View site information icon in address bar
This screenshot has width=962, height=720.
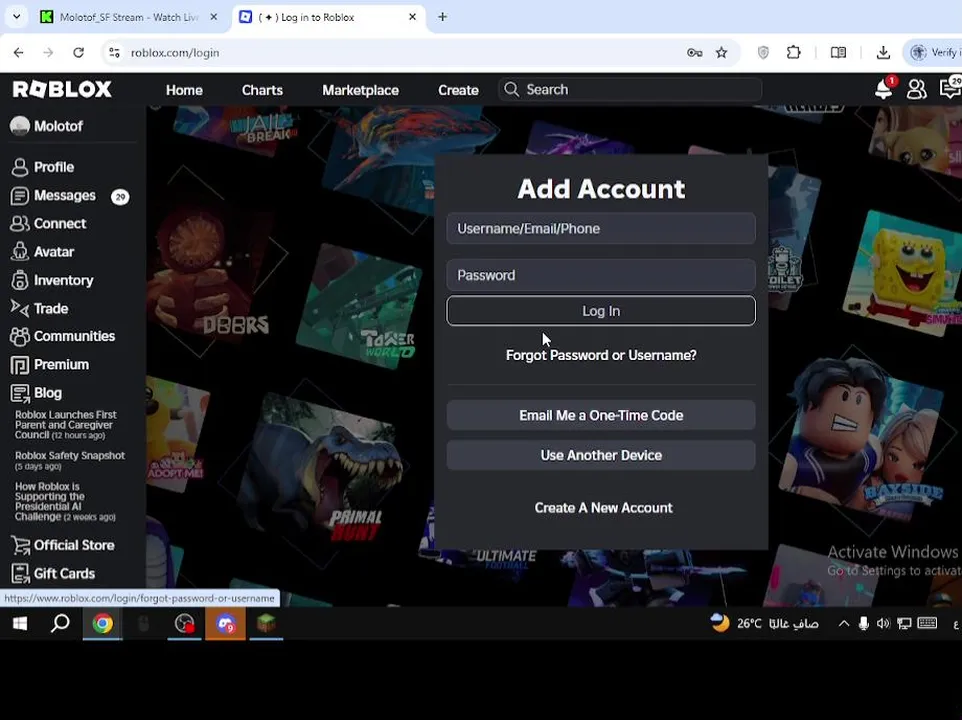[114, 53]
